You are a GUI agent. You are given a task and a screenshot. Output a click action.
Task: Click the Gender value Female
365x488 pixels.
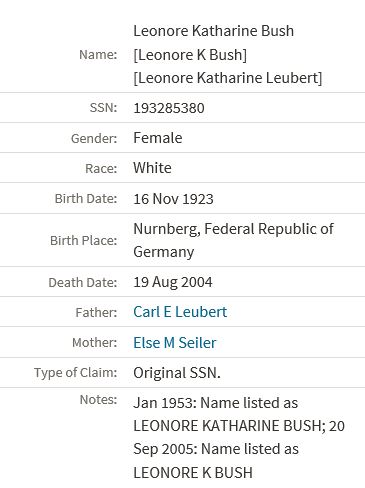click(x=158, y=138)
